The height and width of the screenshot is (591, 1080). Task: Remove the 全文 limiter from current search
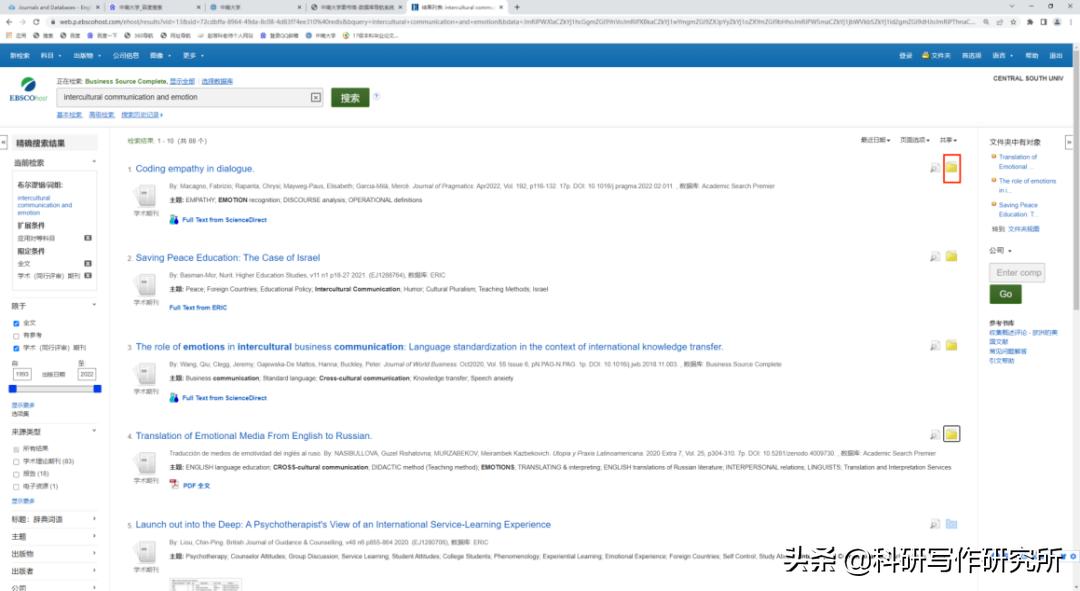87,263
